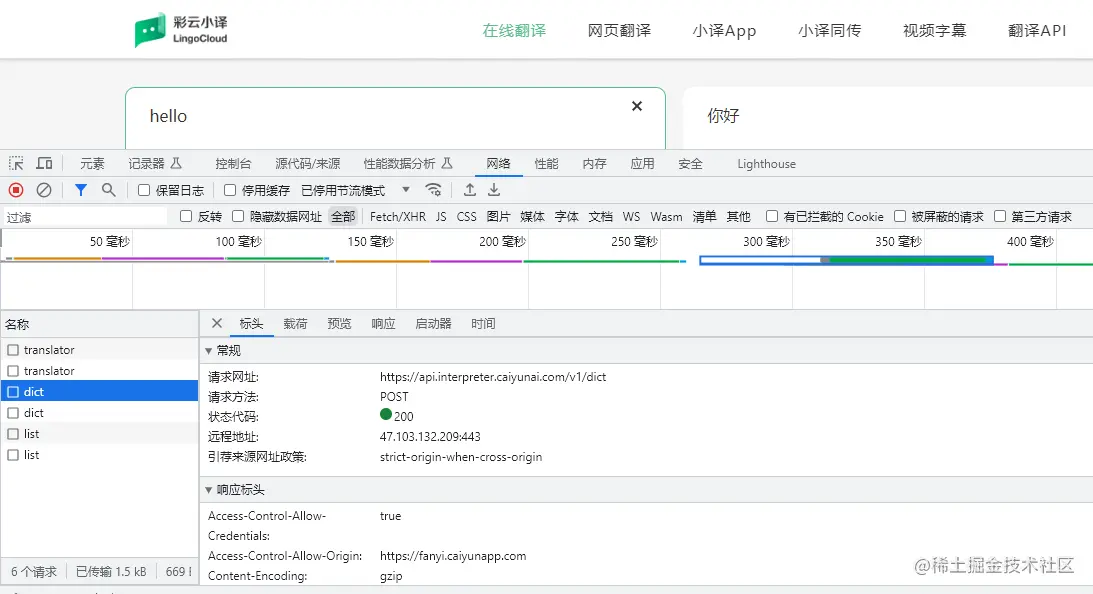Click the hello translation input box
The height and width of the screenshot is (594, 1093).
(x=395, y=117)
